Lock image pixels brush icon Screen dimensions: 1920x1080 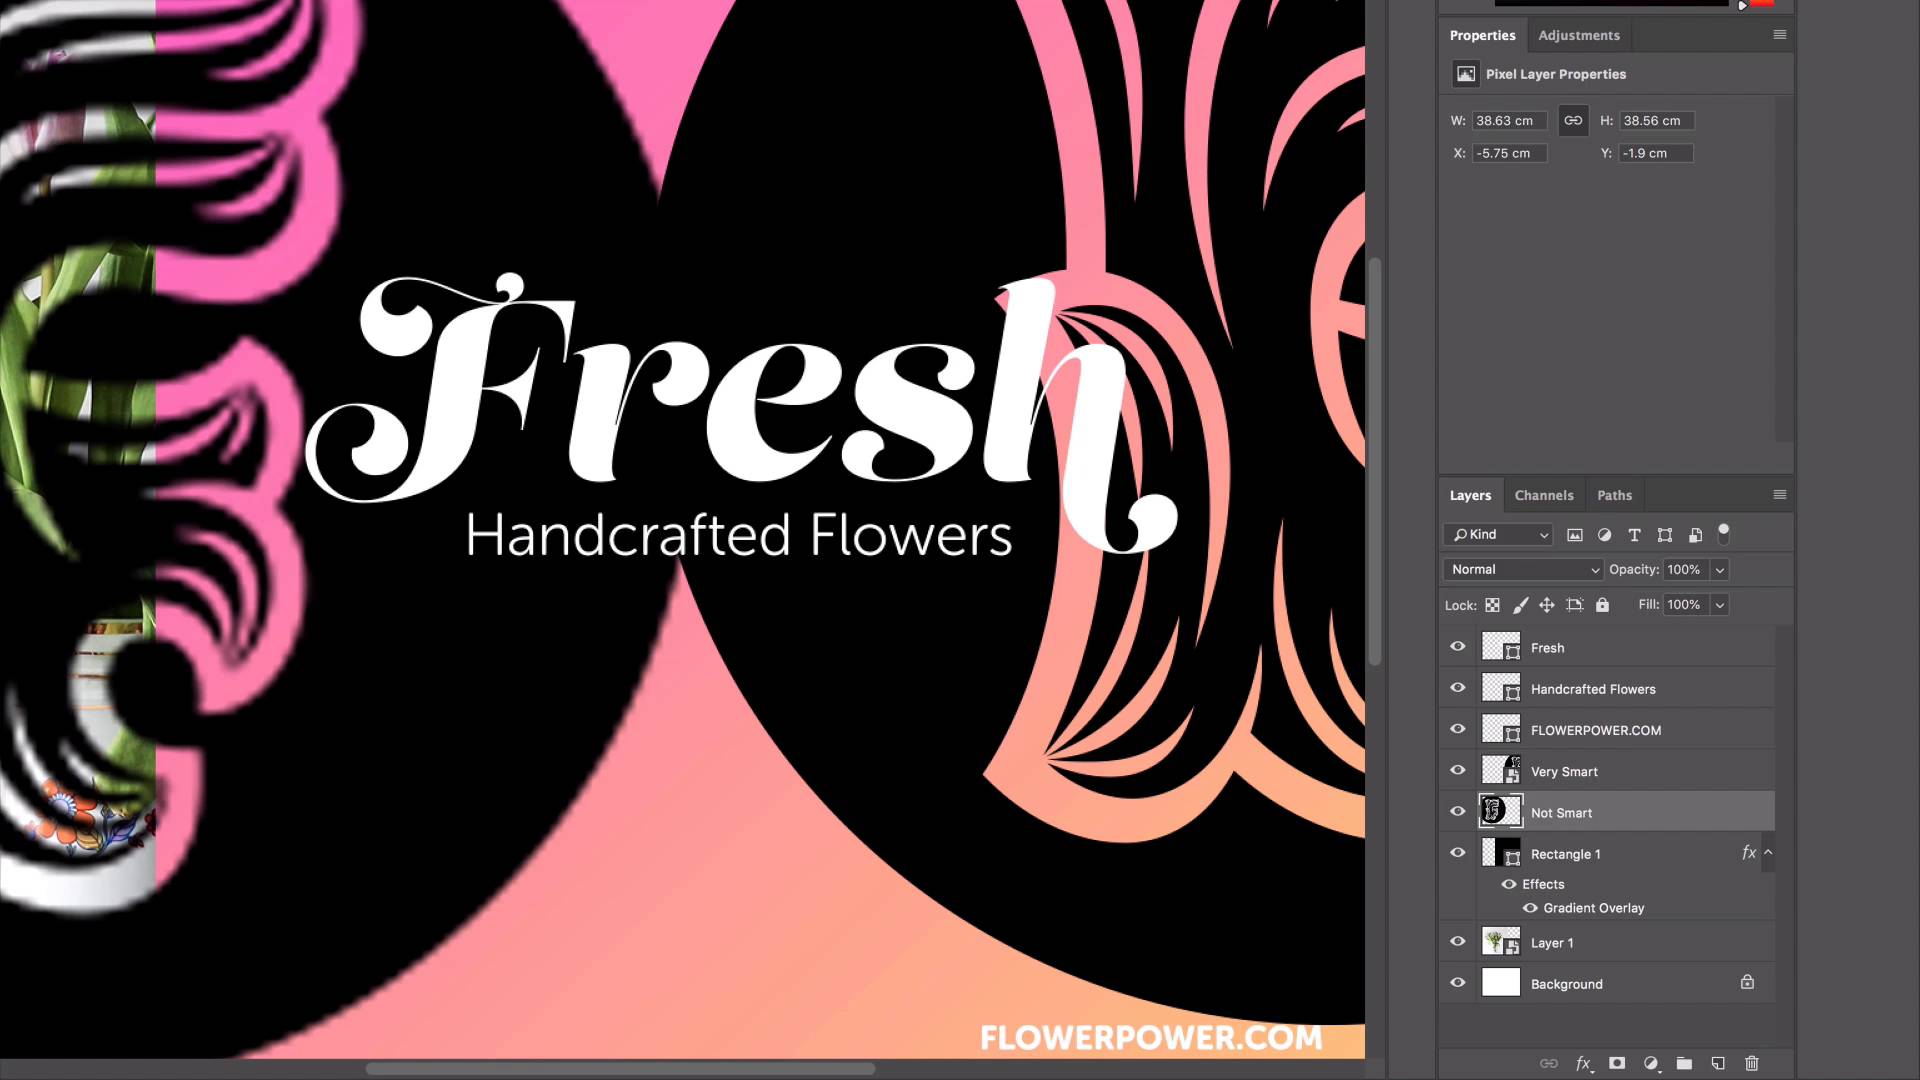[x=1520, y=605]
